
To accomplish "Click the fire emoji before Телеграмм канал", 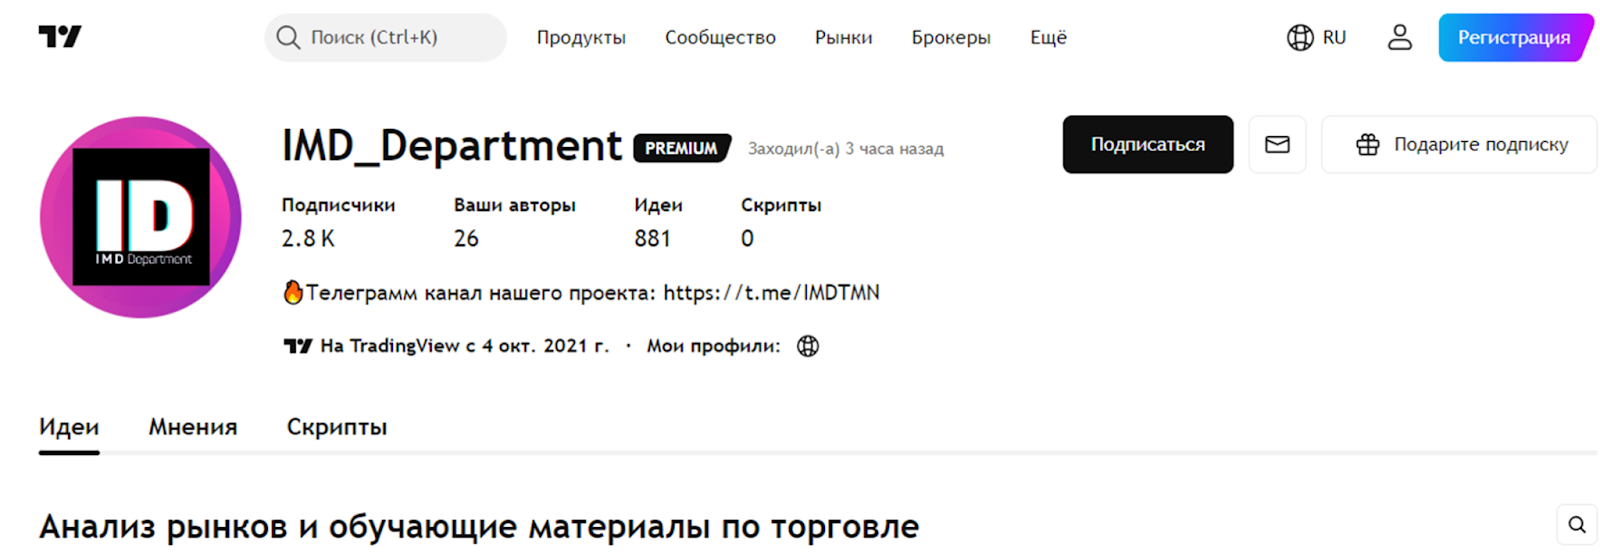I will [293, 292].
